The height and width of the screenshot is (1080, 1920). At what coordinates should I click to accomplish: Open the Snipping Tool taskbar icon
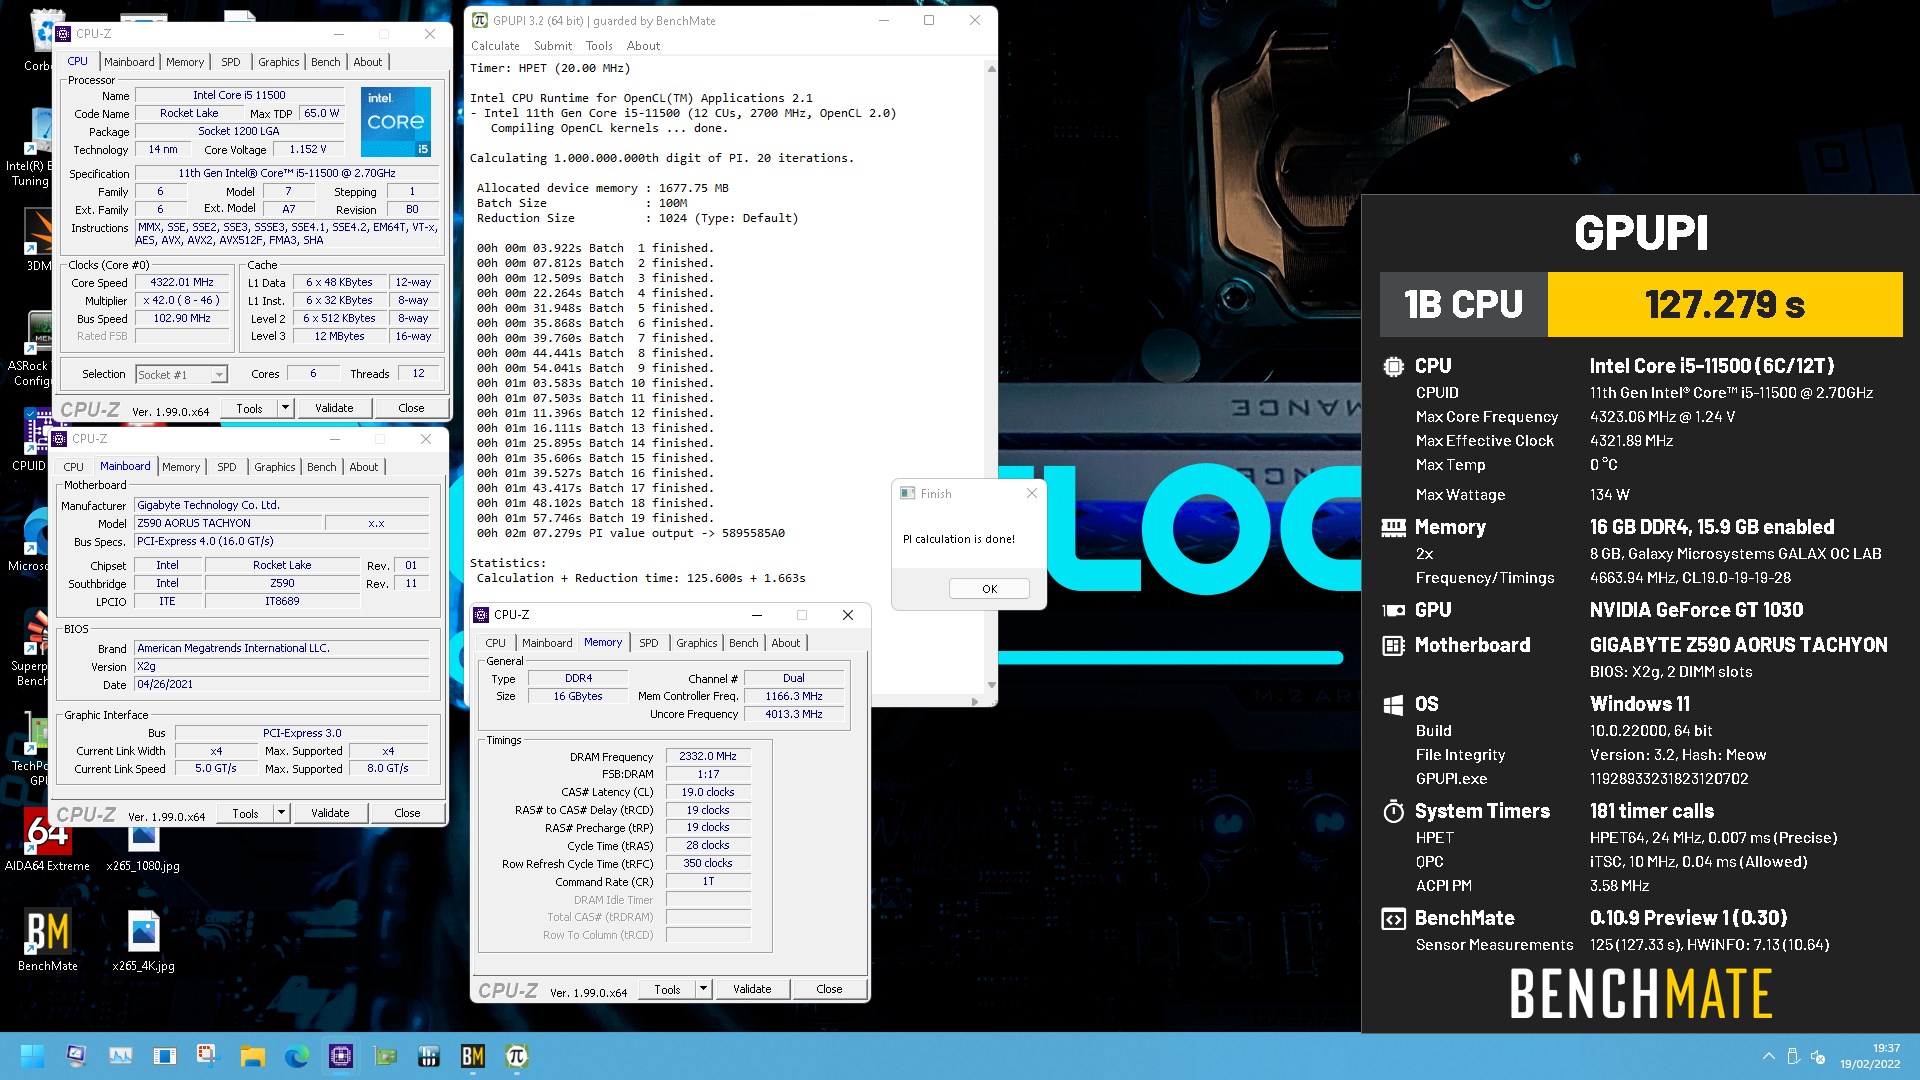click(207, 1056)
